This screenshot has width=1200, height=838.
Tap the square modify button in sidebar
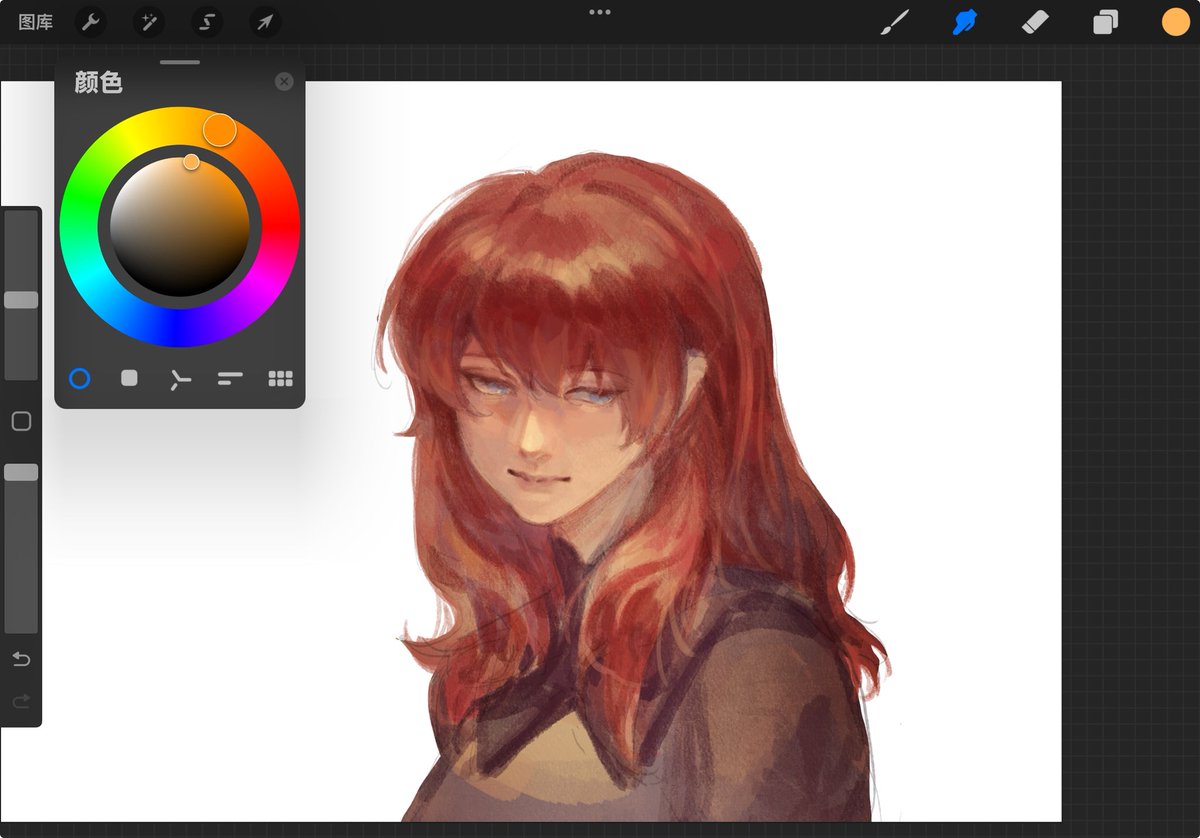click(21, 421)
